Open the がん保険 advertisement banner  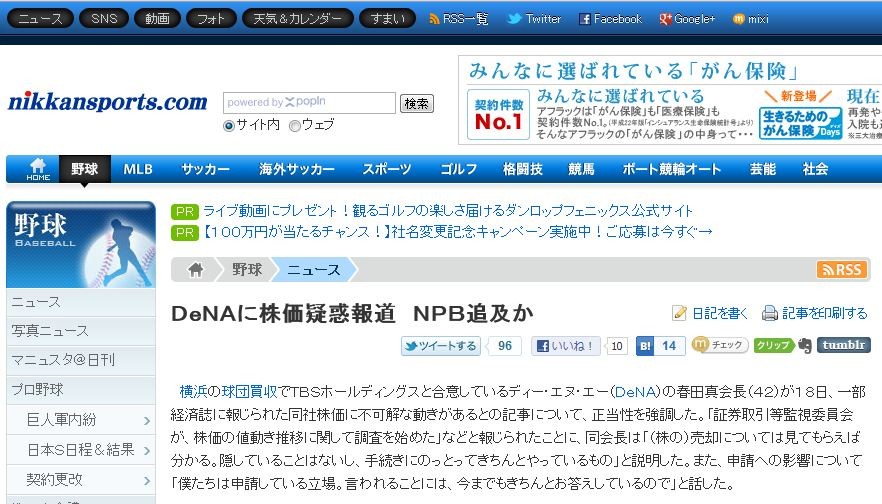pos(670,100)
